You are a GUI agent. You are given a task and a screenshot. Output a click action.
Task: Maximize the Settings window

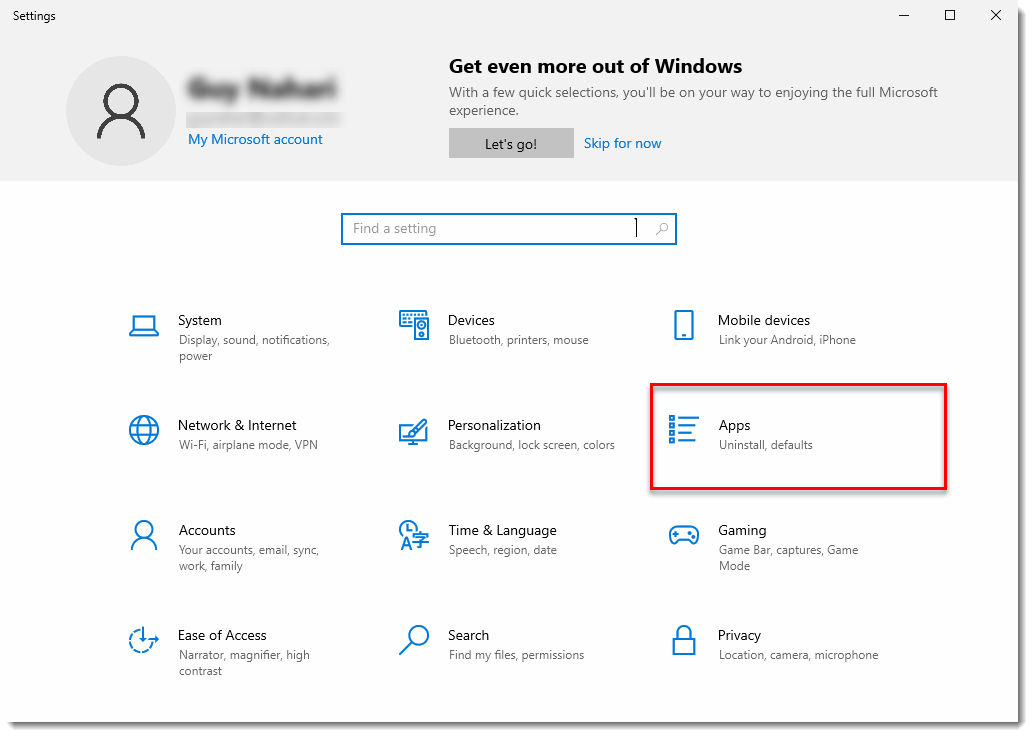coord(950,15)
